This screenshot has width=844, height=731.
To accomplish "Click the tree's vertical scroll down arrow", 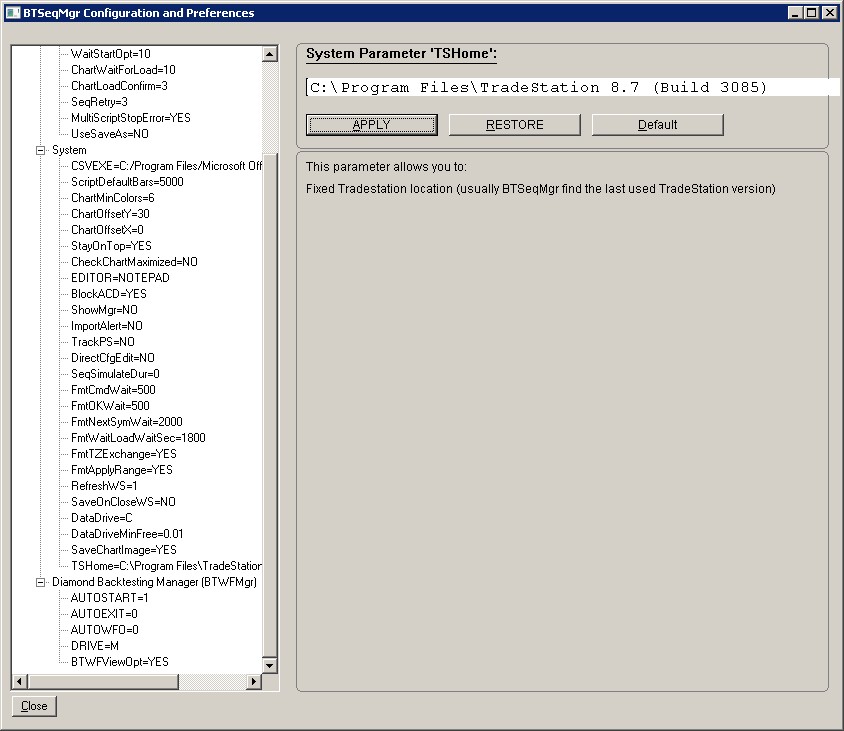I will click(x=270, y=665).
